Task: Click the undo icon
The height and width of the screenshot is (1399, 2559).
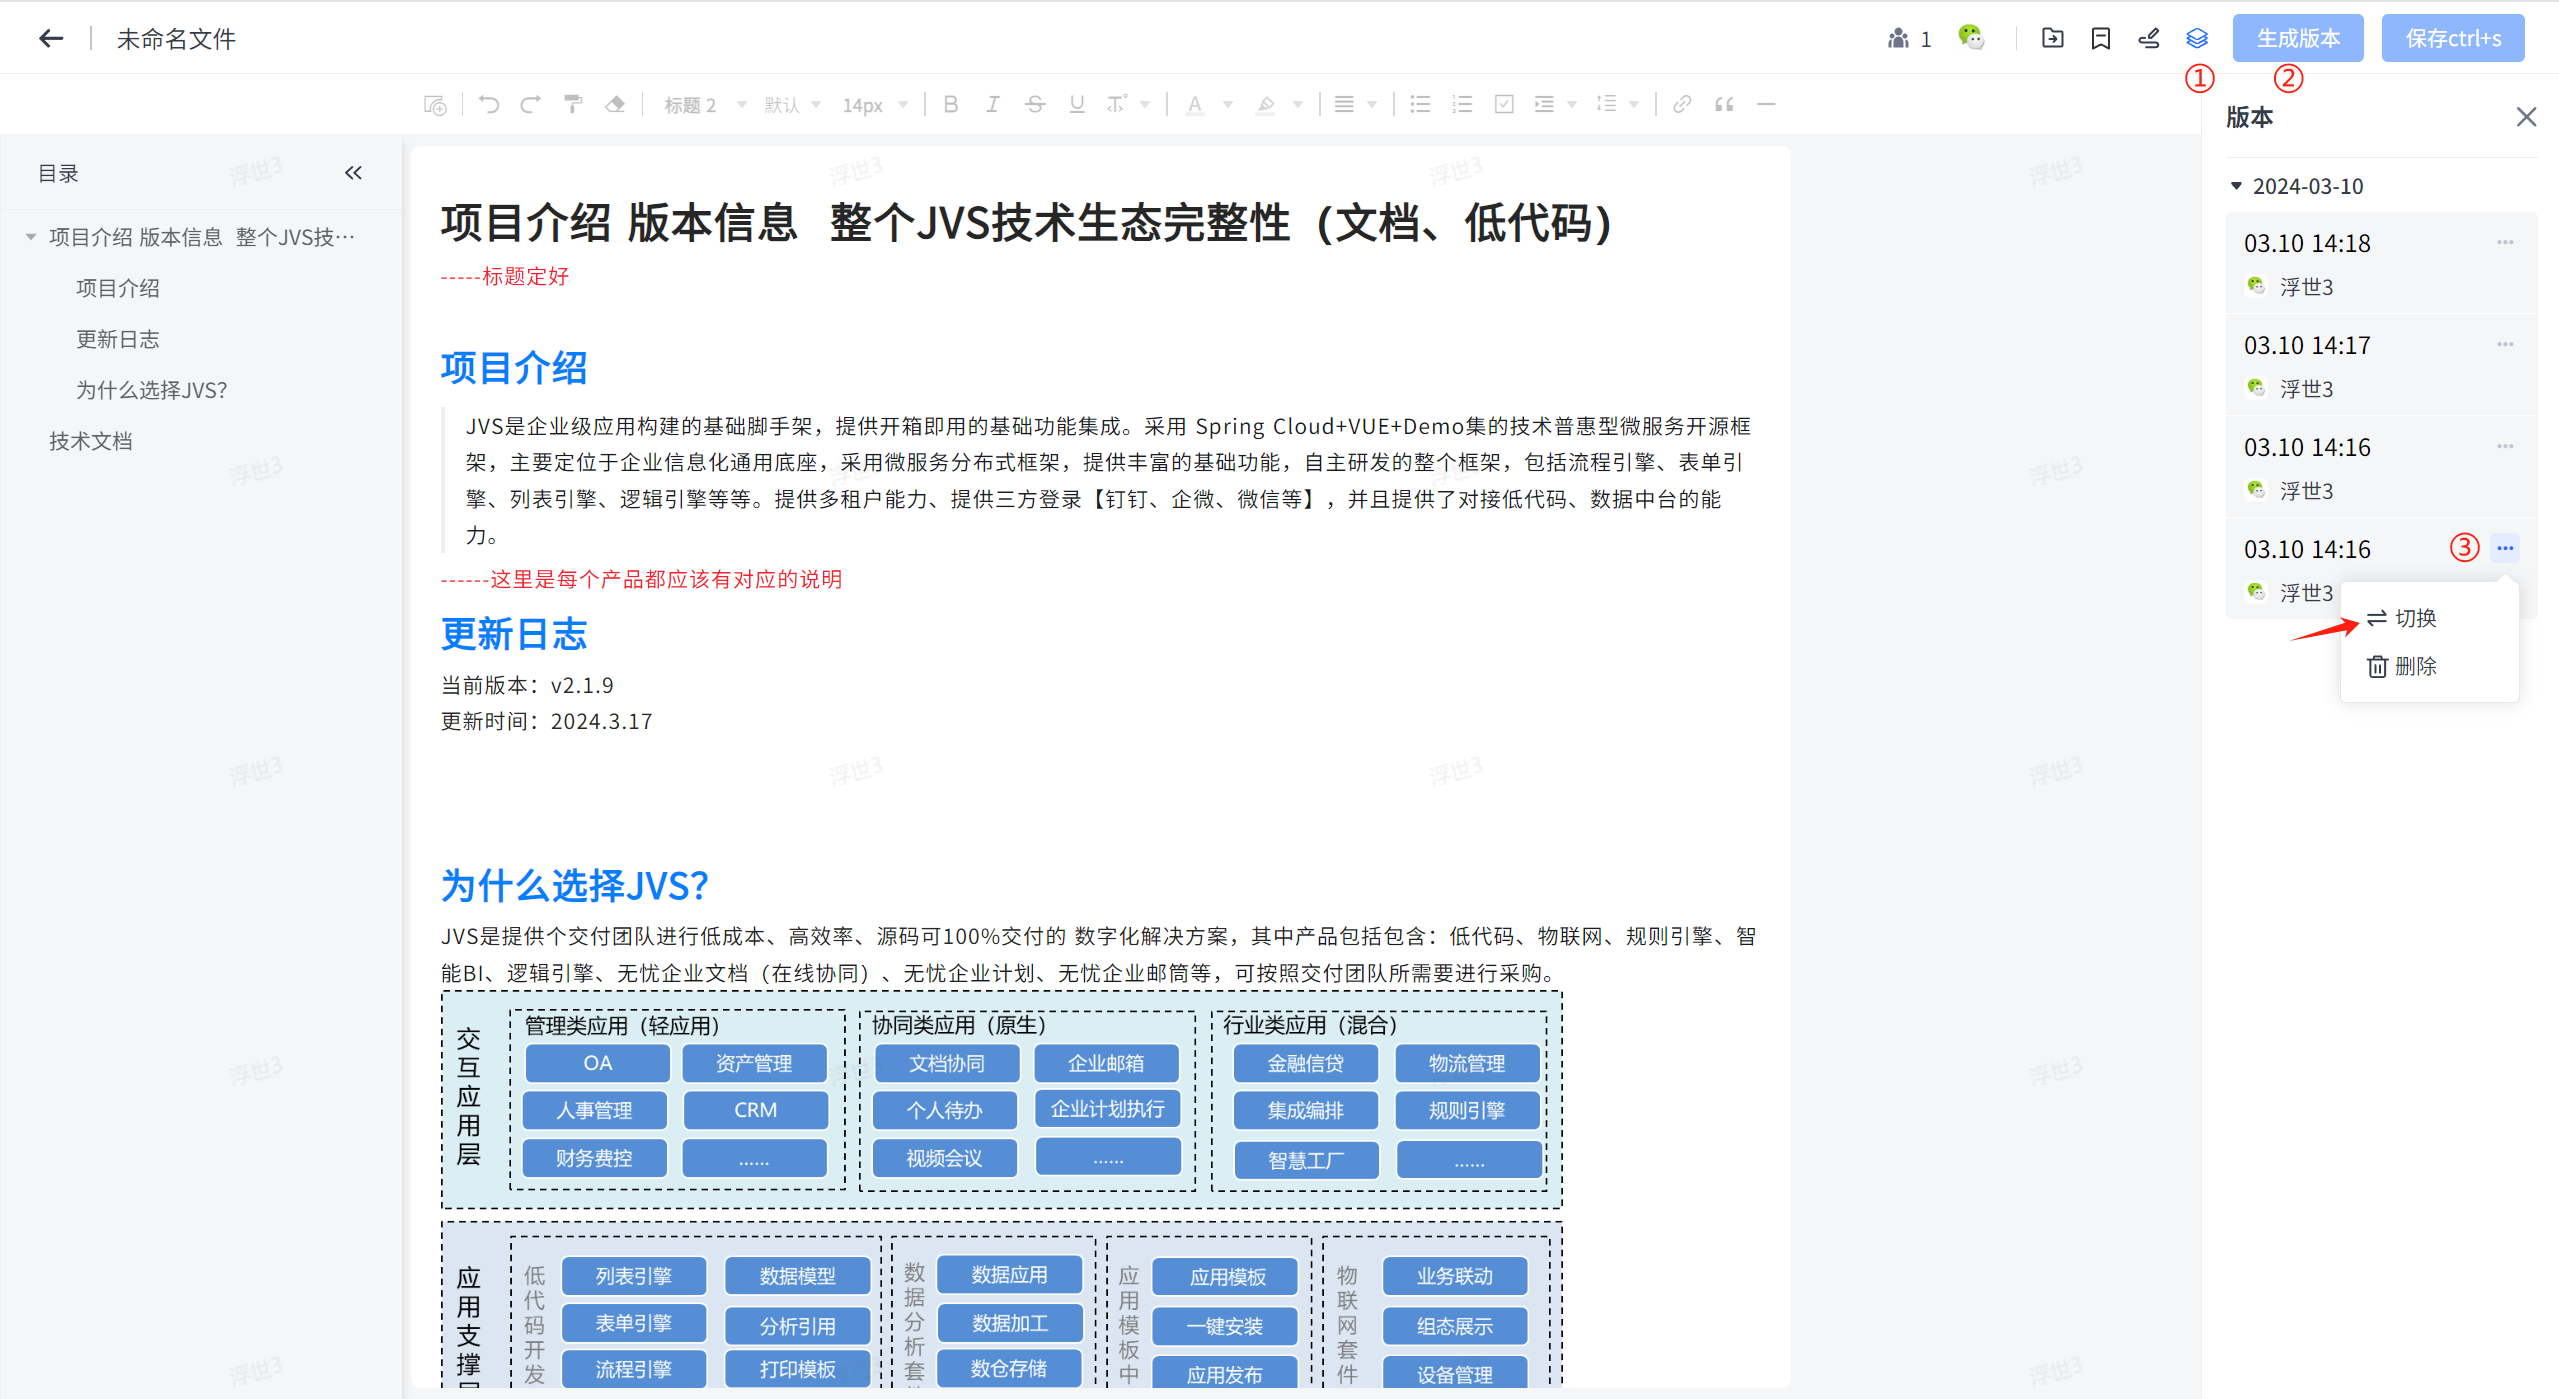Action: (x=489, y=104)
